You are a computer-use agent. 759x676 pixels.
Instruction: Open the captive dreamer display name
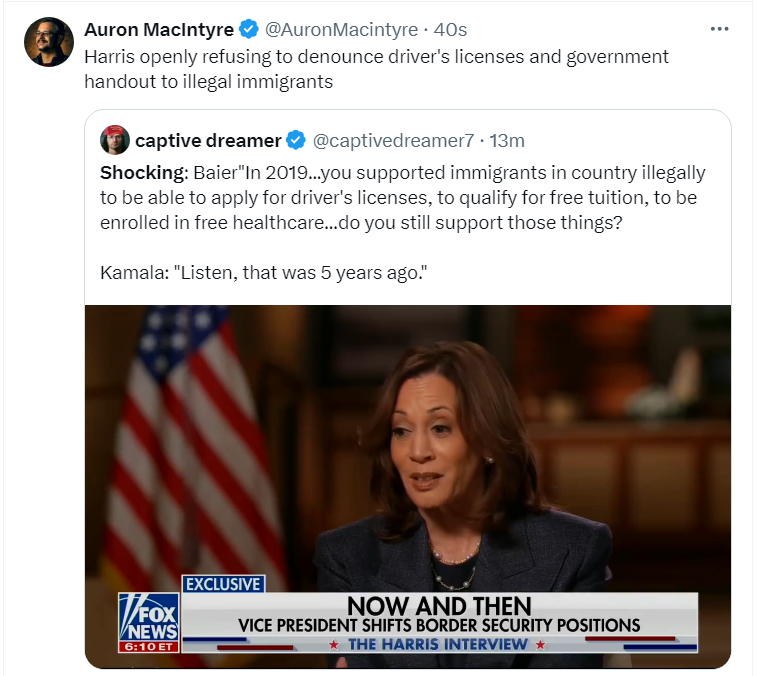(x=208, y=140)
